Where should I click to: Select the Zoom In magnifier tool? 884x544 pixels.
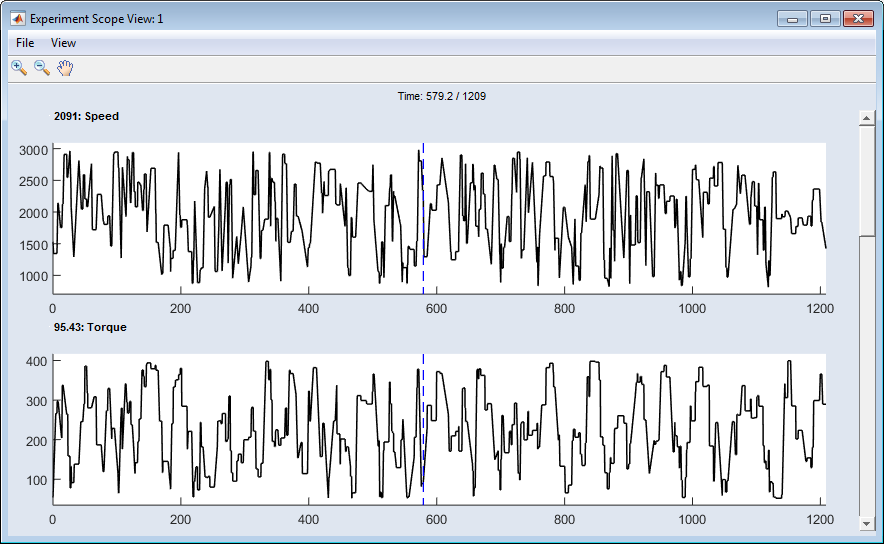pos(18,68)
